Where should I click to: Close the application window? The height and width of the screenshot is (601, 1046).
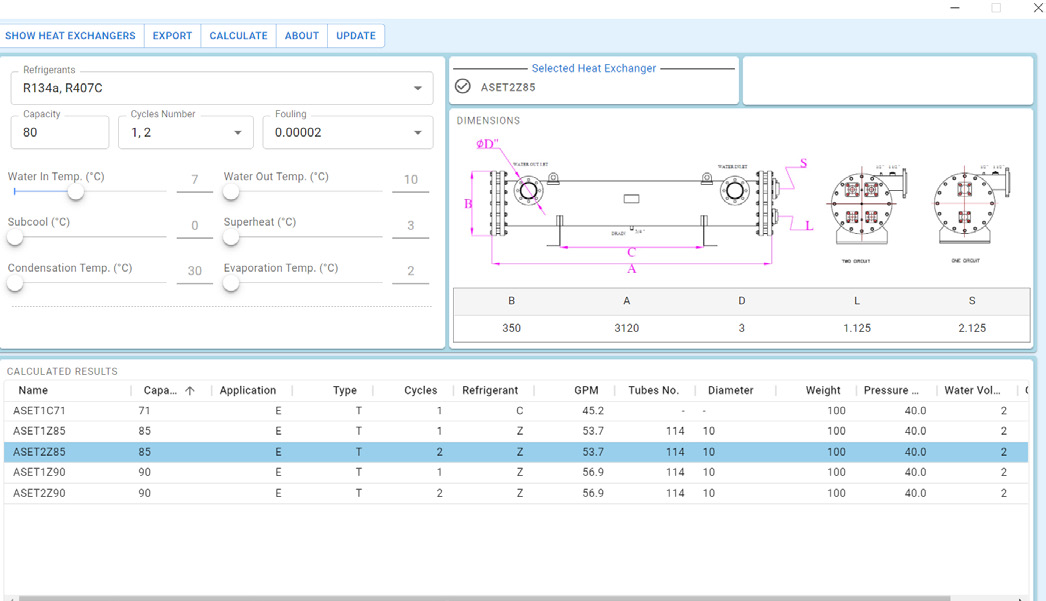coord(1037,8)
